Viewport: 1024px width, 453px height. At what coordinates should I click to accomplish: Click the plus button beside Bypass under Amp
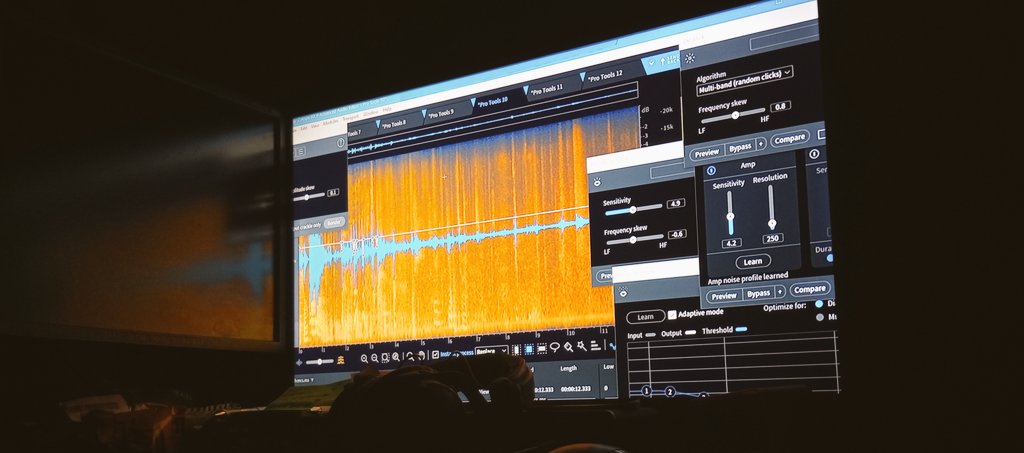[x=780, y=292]
